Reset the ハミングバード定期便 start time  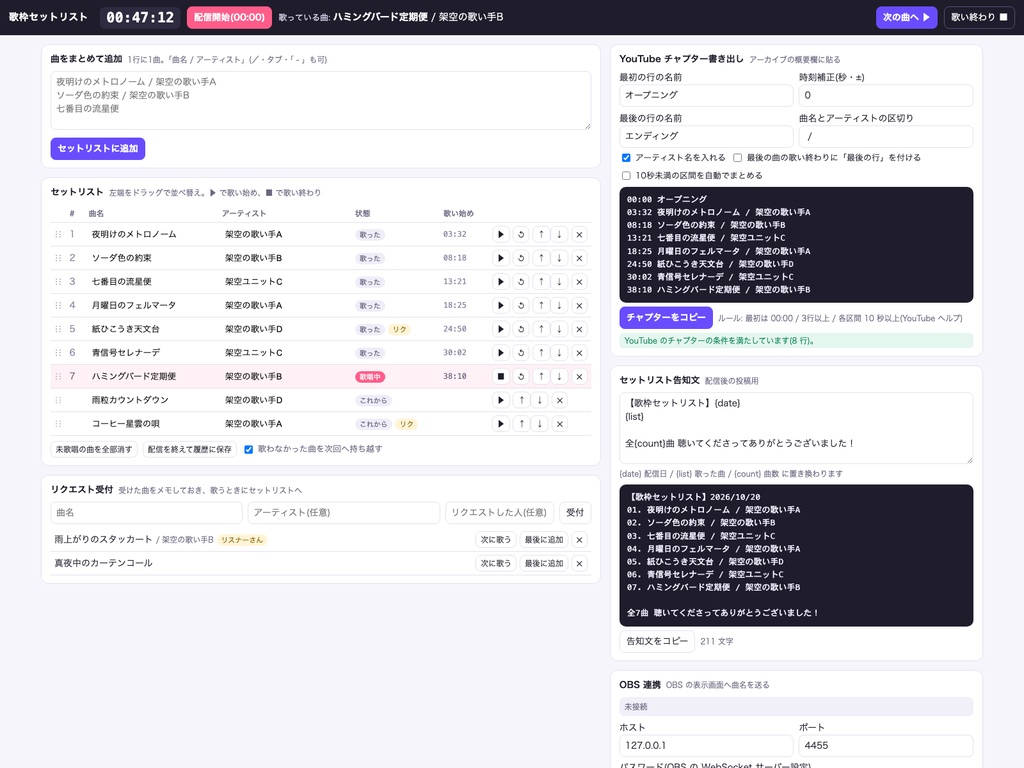[521, 376]
